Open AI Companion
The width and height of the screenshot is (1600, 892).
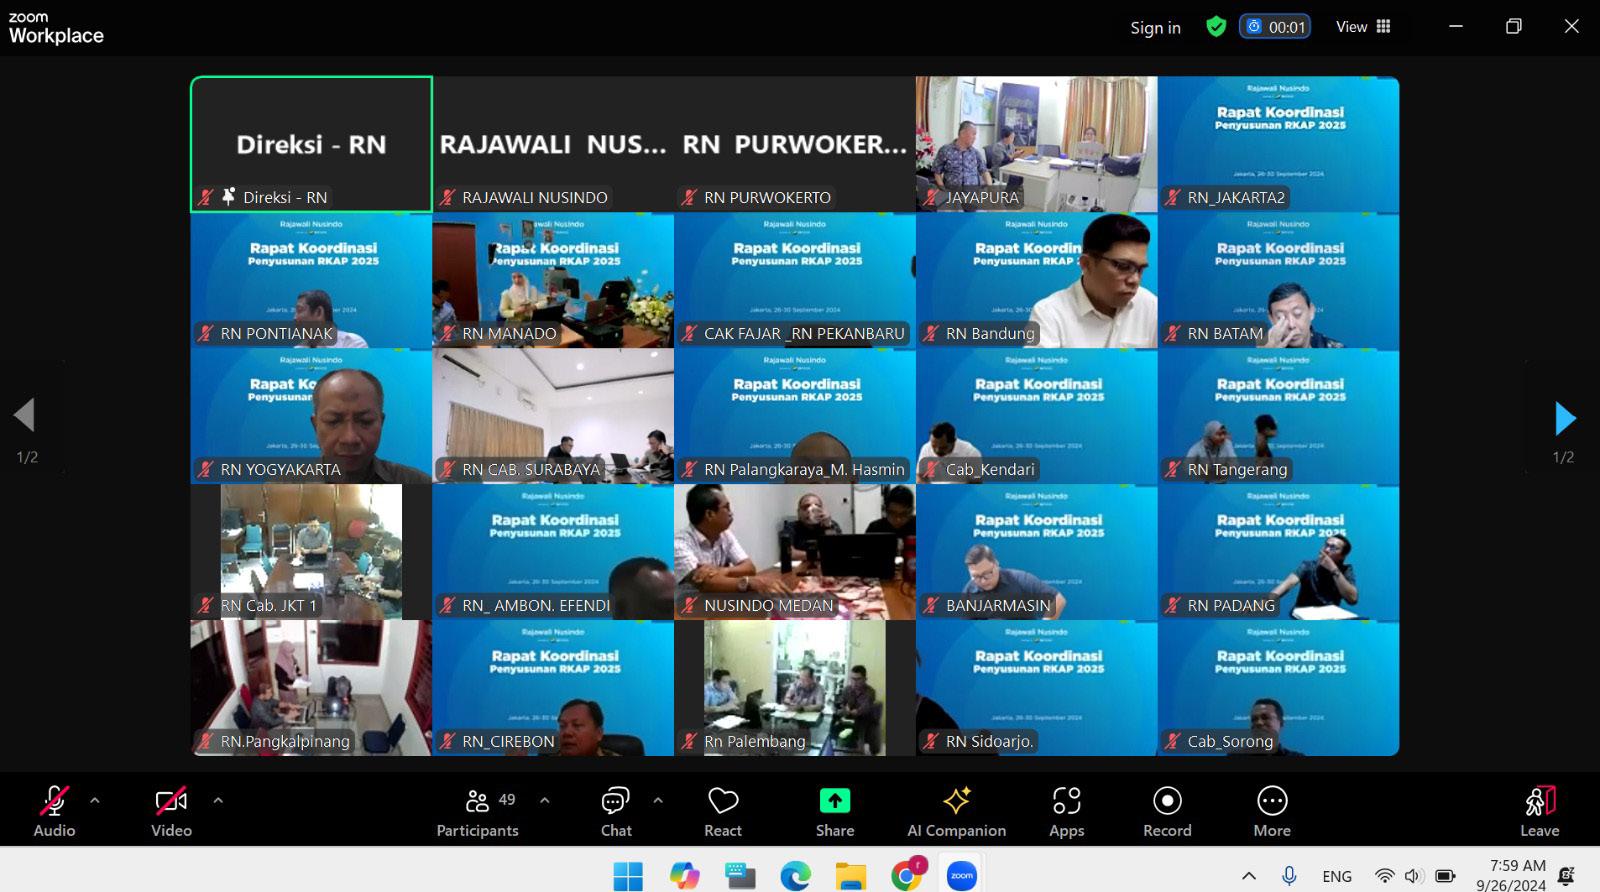(x=957, y=811)
